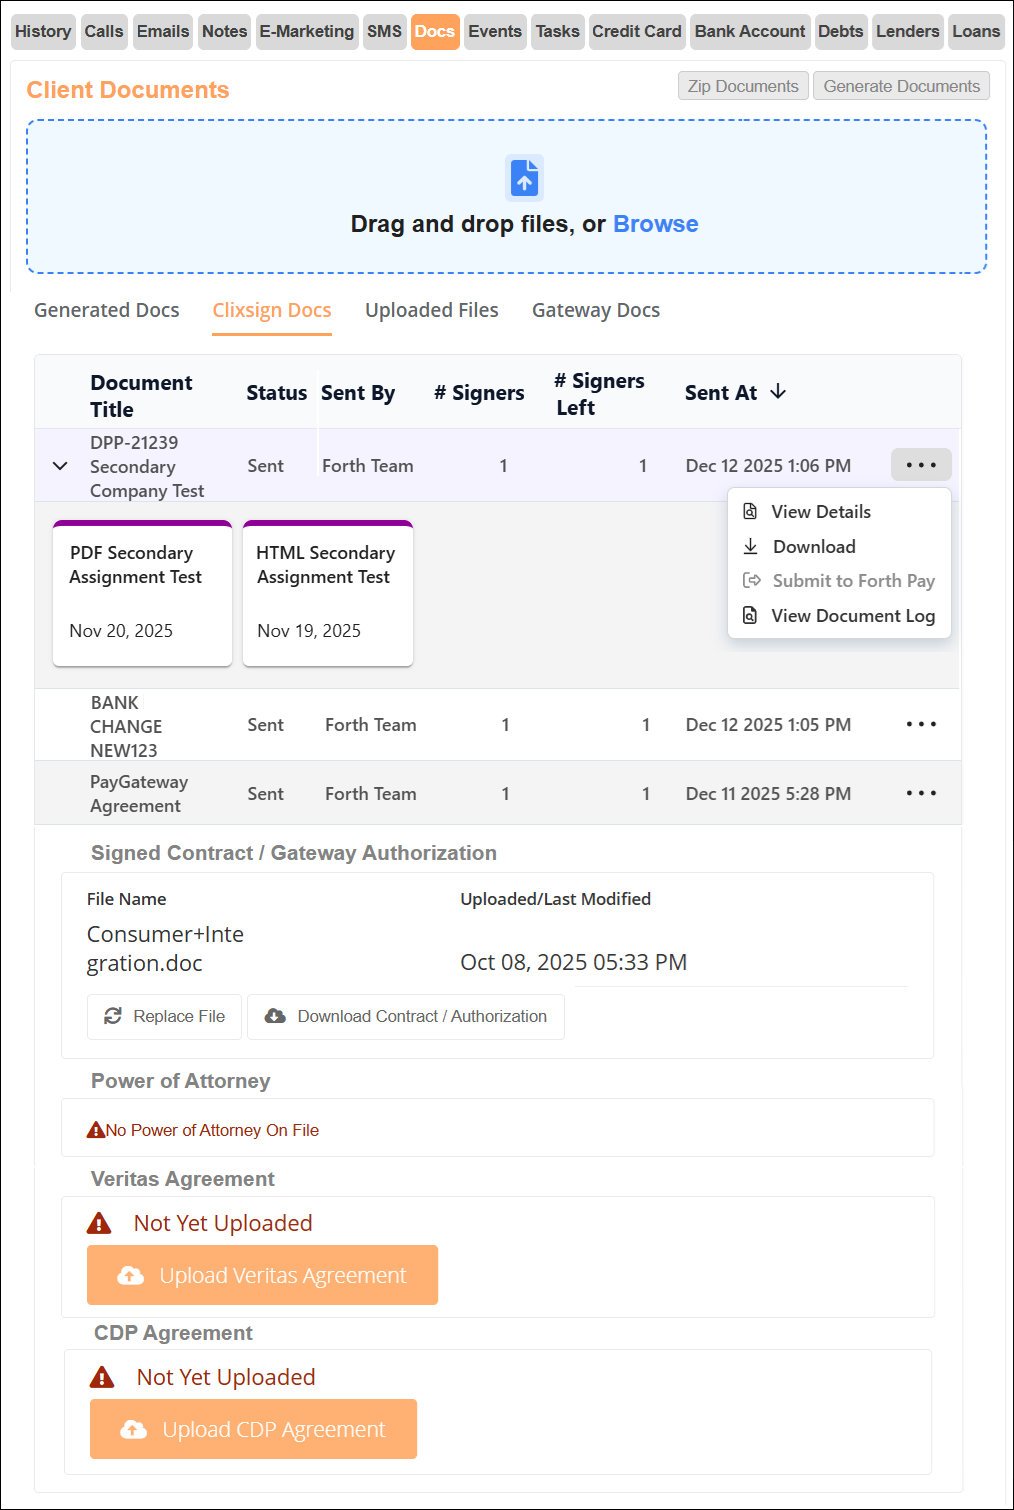Click the cloud icon on Download Contract / Authorization
Viewport: 1014px width, 1510px height.
click(x=275, y=1016)
